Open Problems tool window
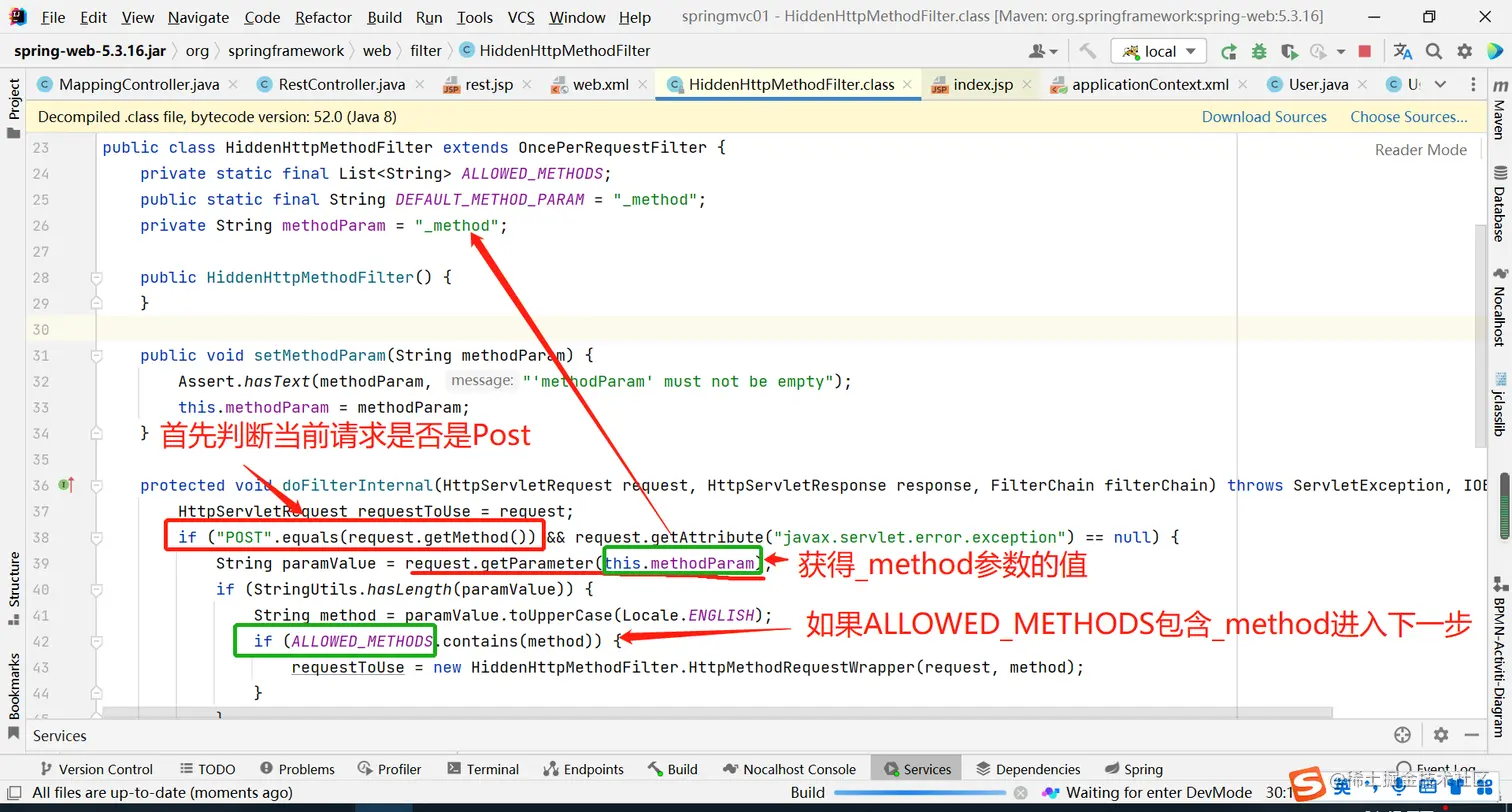The width and height of the screenshot is (1512, 812). pyautogui.click(x=297, y=769)
